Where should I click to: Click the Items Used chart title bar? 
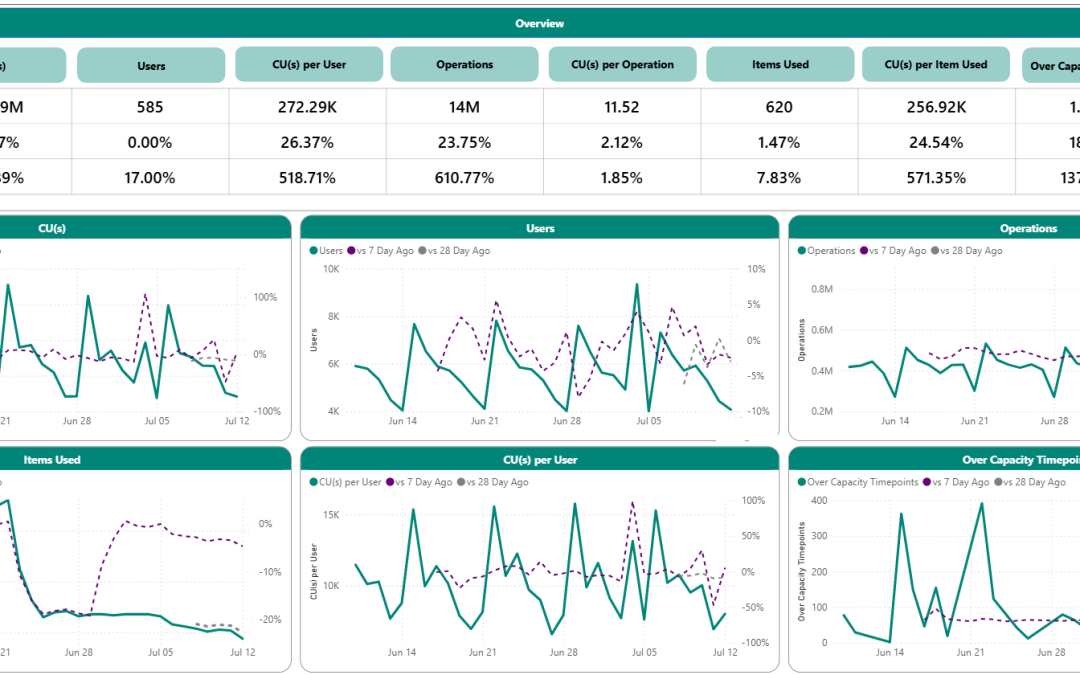(x=145, y=459)
